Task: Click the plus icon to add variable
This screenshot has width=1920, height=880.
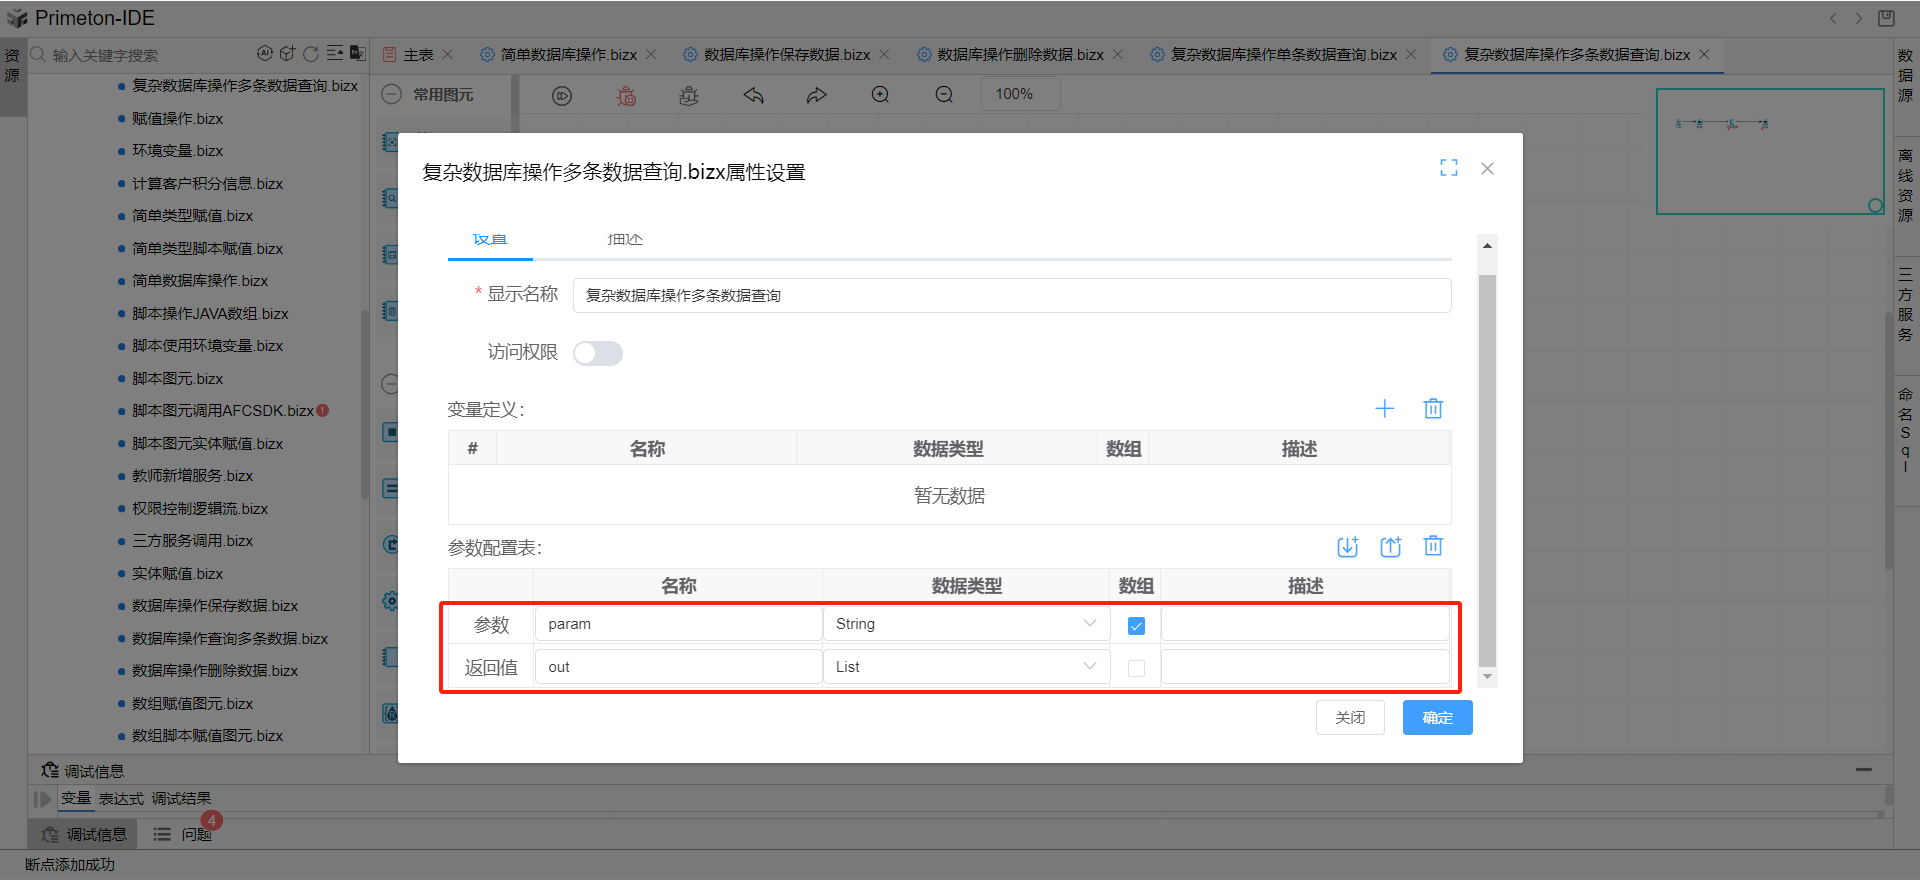Action: tap(1384, 408)
